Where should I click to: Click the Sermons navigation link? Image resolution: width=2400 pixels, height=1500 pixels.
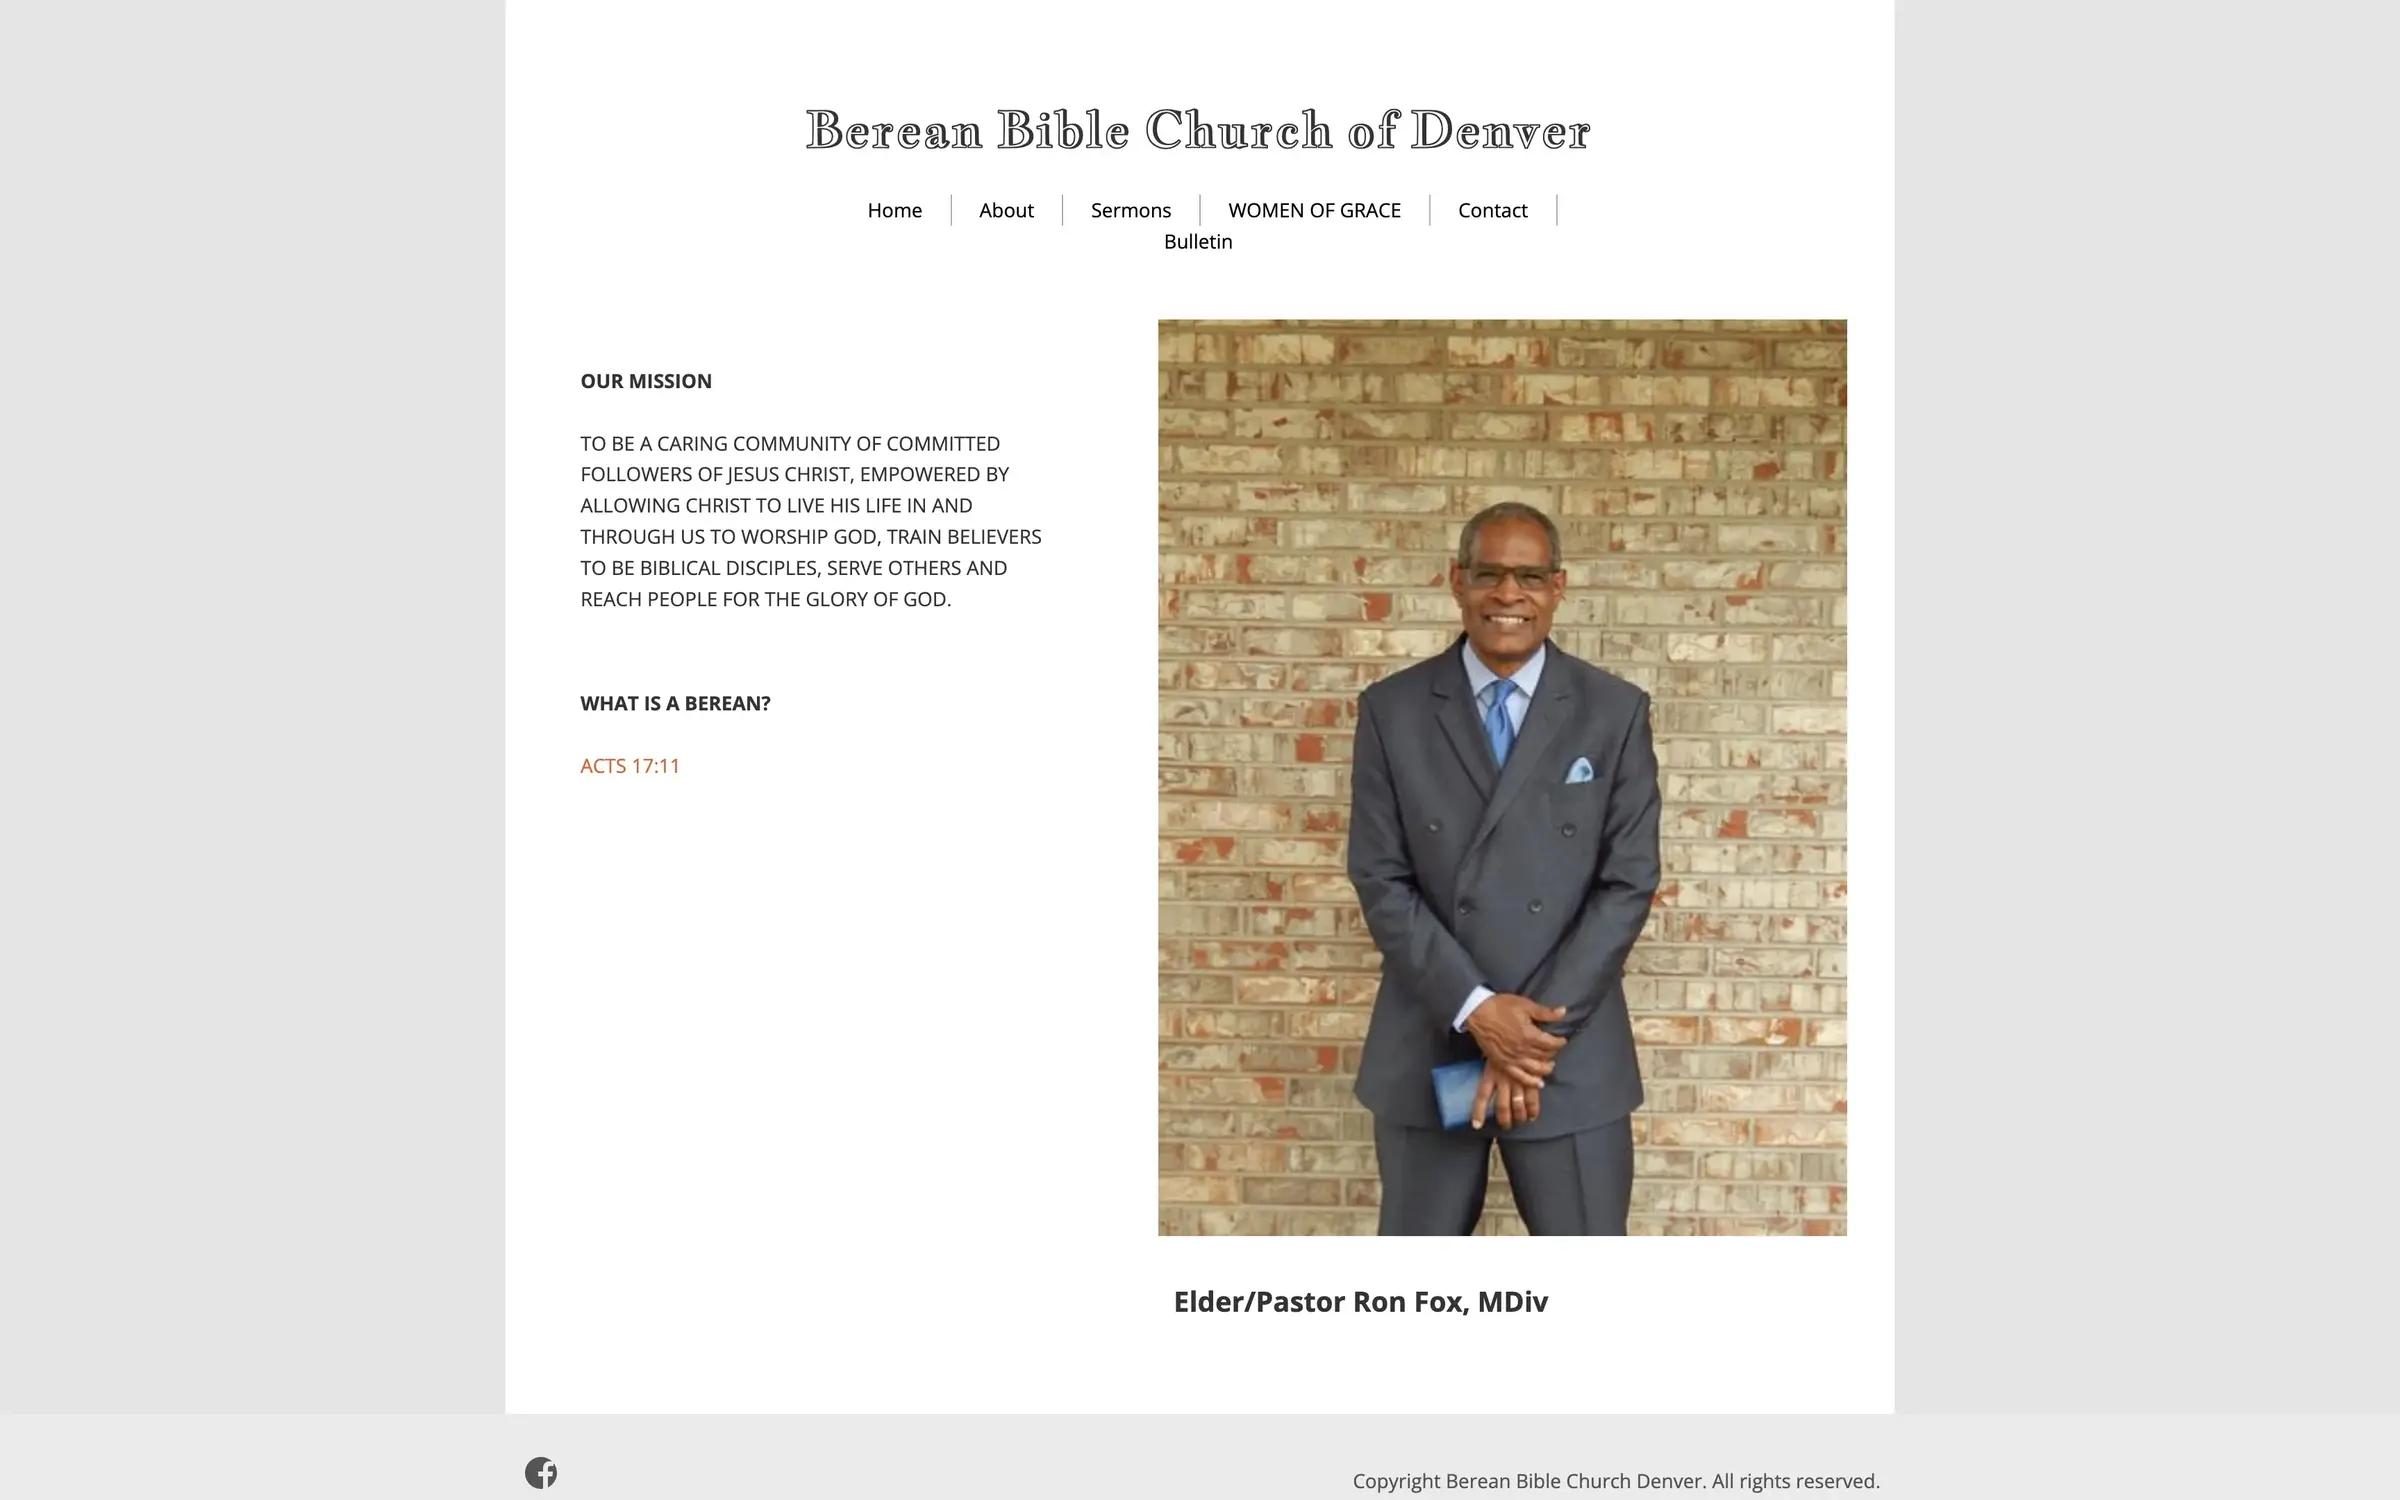click(1130, 209)
